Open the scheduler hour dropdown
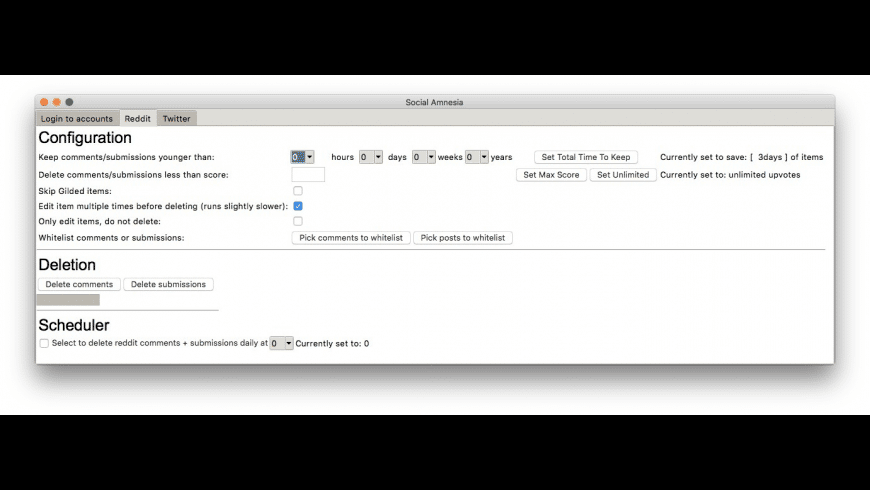 click(281, 343)
